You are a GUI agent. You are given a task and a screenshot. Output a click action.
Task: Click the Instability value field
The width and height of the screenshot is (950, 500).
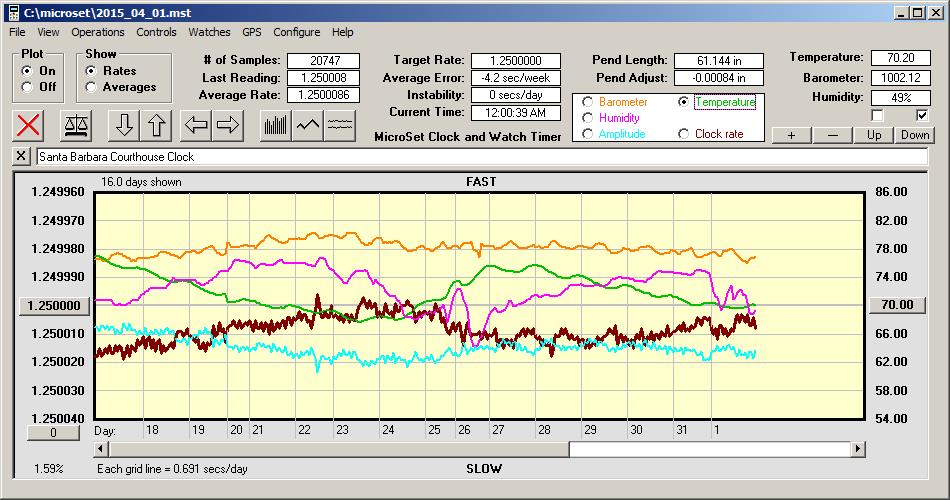click(x=516, y=95)
